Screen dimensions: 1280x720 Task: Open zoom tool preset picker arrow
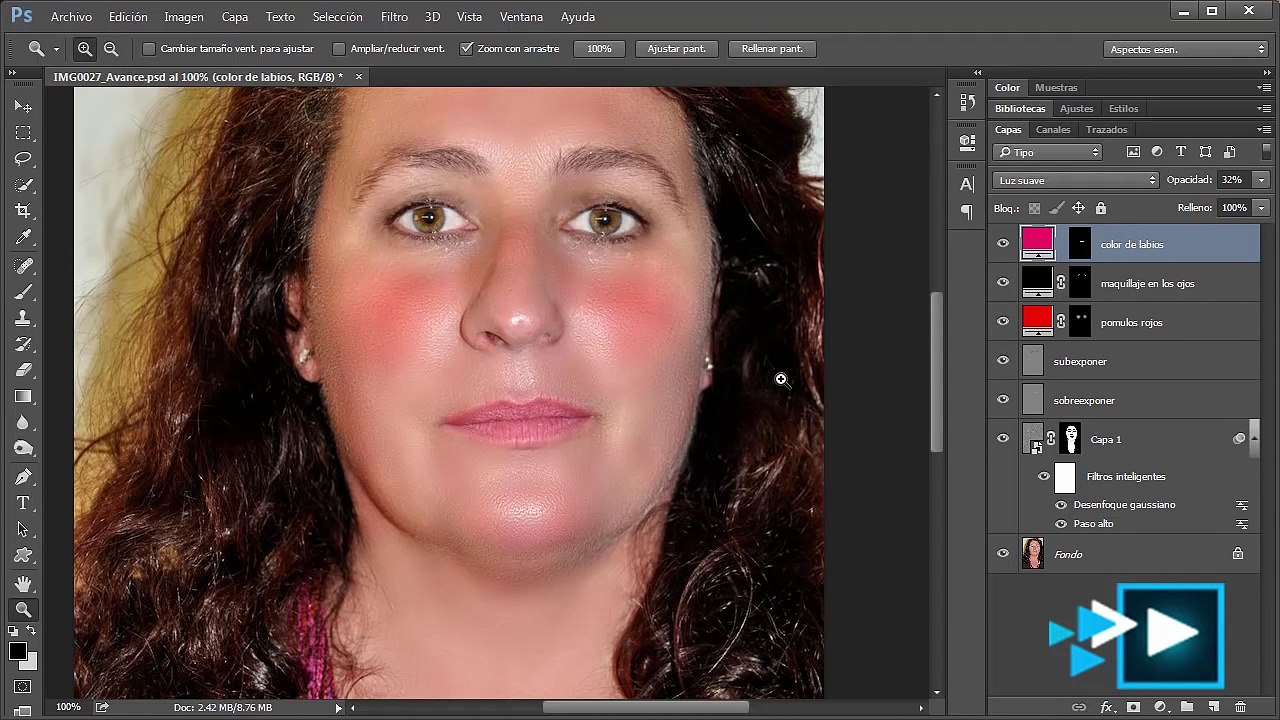tap(56, 49)
